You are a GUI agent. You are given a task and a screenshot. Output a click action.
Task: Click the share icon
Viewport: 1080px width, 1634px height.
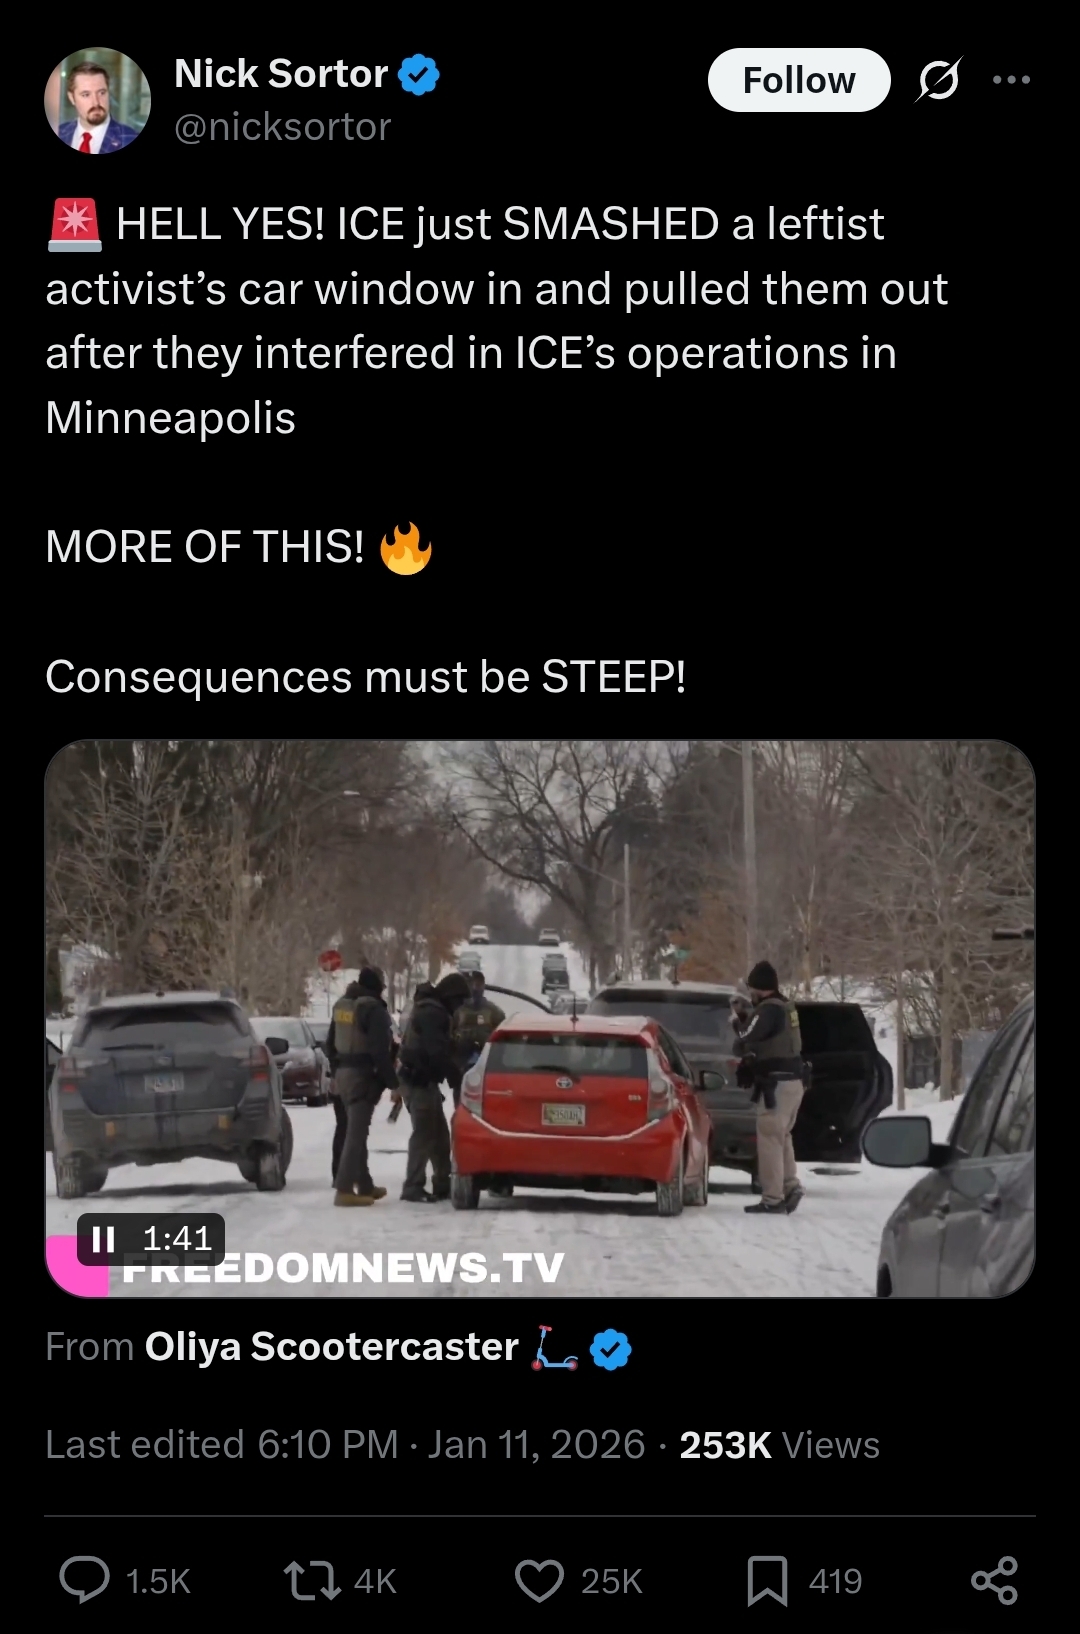(994, 1581)
